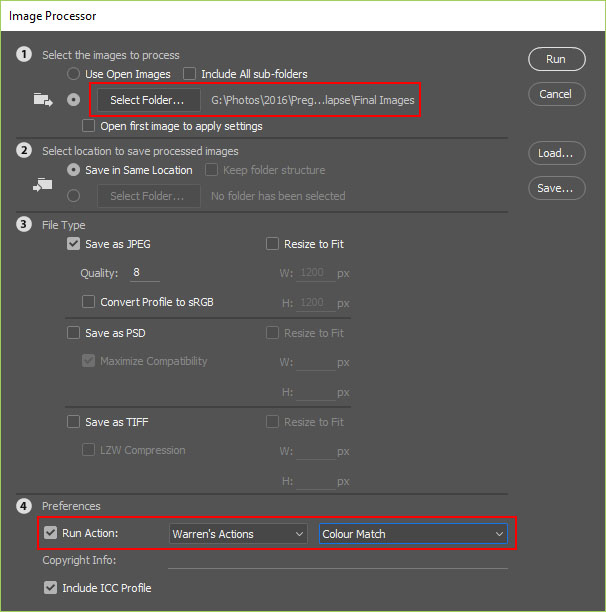Screen dimensions: 606x612
Task: Uncheck Include ICC Profile checkbox
Action: pyautogui.click(x=50, y=587)
